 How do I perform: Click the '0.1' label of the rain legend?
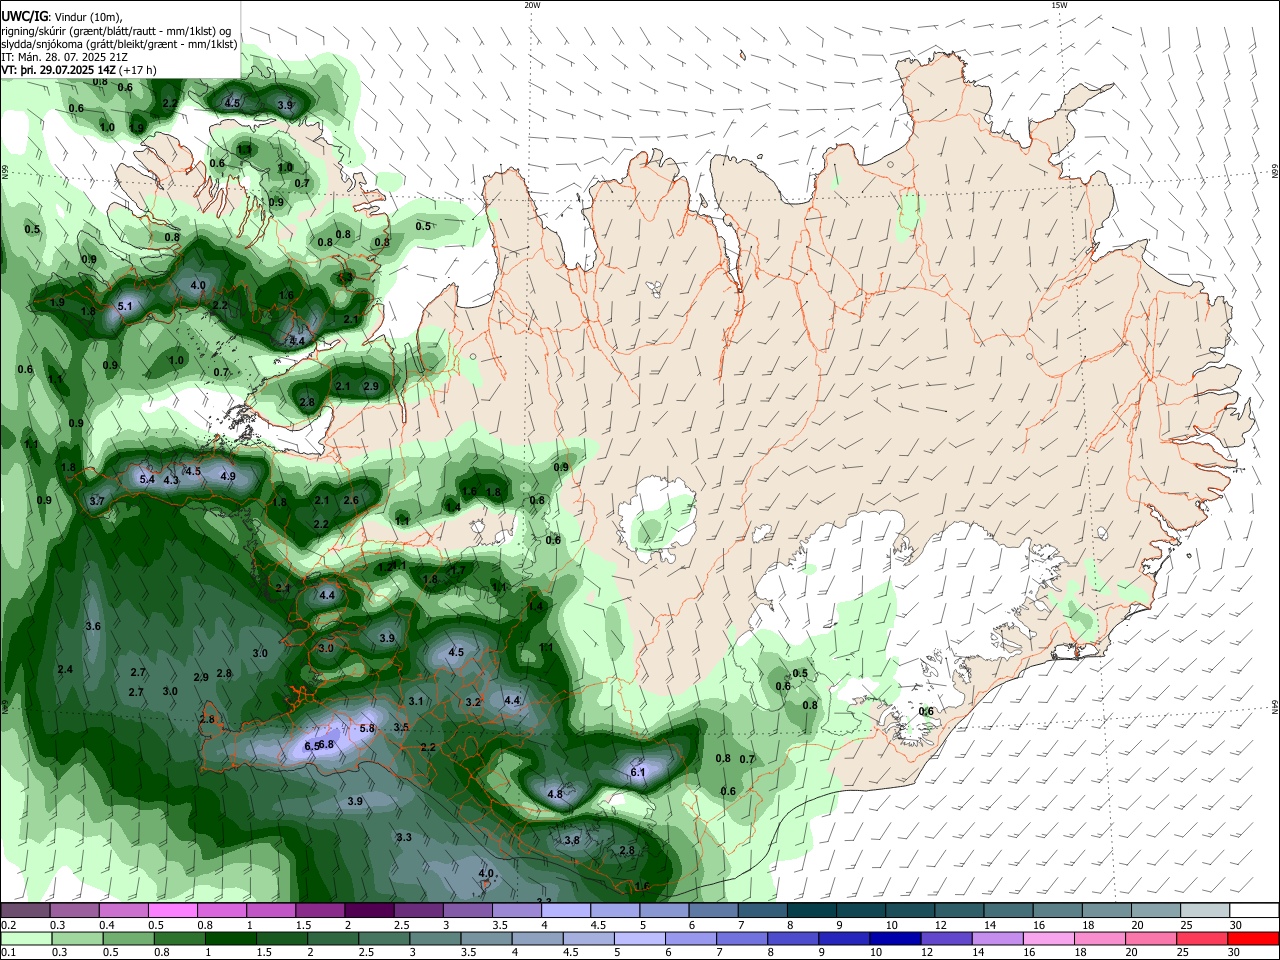click(x=8, y=953)
